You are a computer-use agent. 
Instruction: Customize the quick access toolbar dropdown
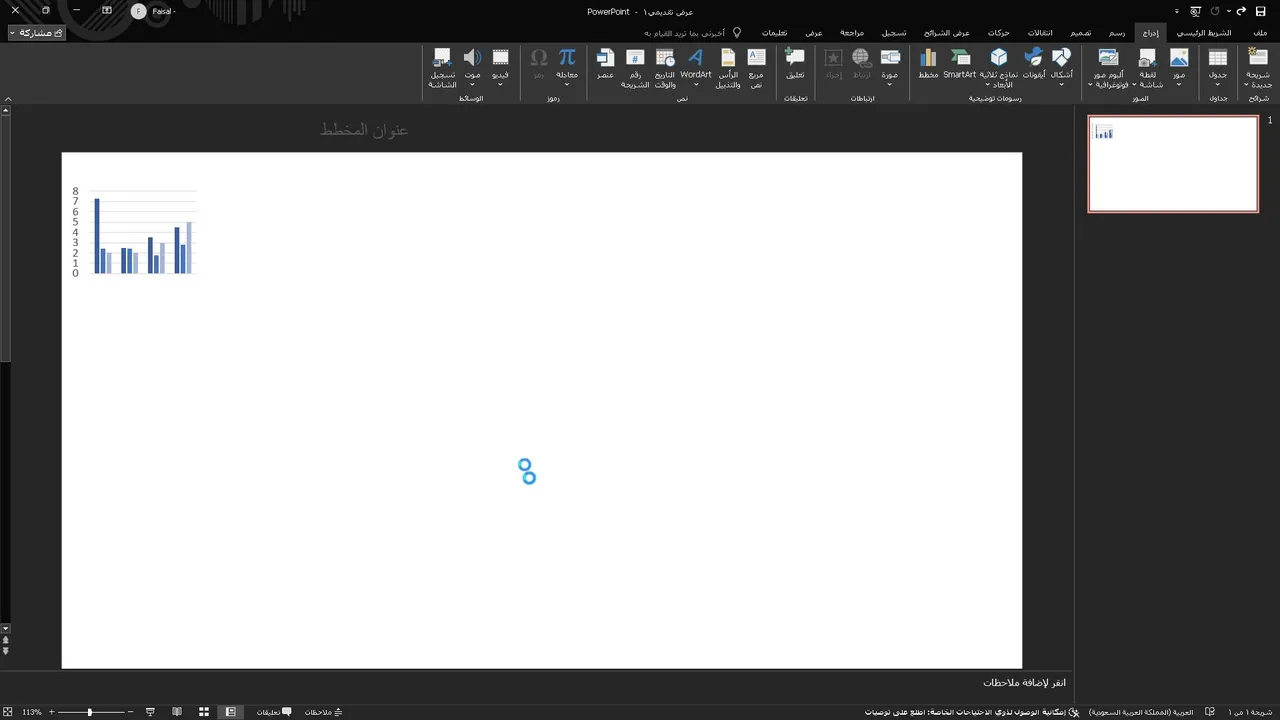[1176, 11]
